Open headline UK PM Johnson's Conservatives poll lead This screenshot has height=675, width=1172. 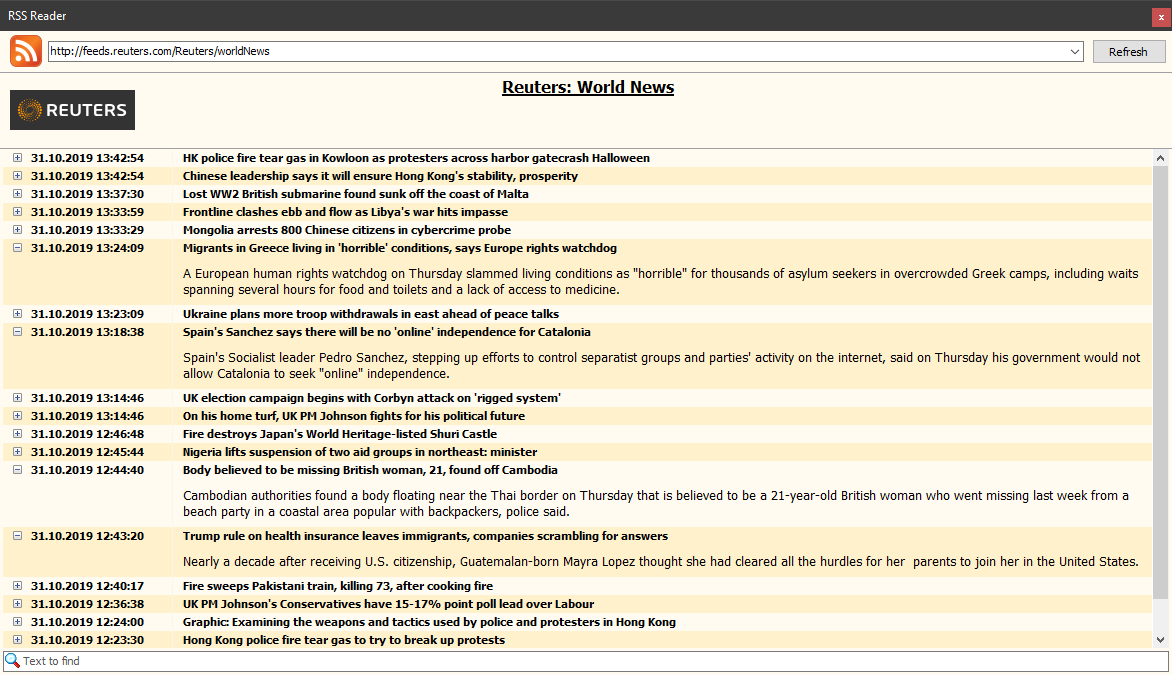389,604
